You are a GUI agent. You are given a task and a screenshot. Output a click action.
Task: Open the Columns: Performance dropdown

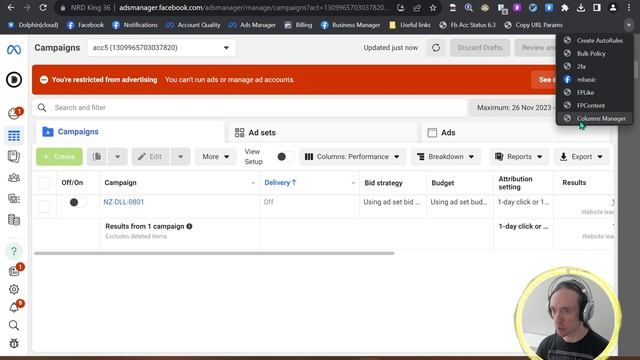[352, 157]
